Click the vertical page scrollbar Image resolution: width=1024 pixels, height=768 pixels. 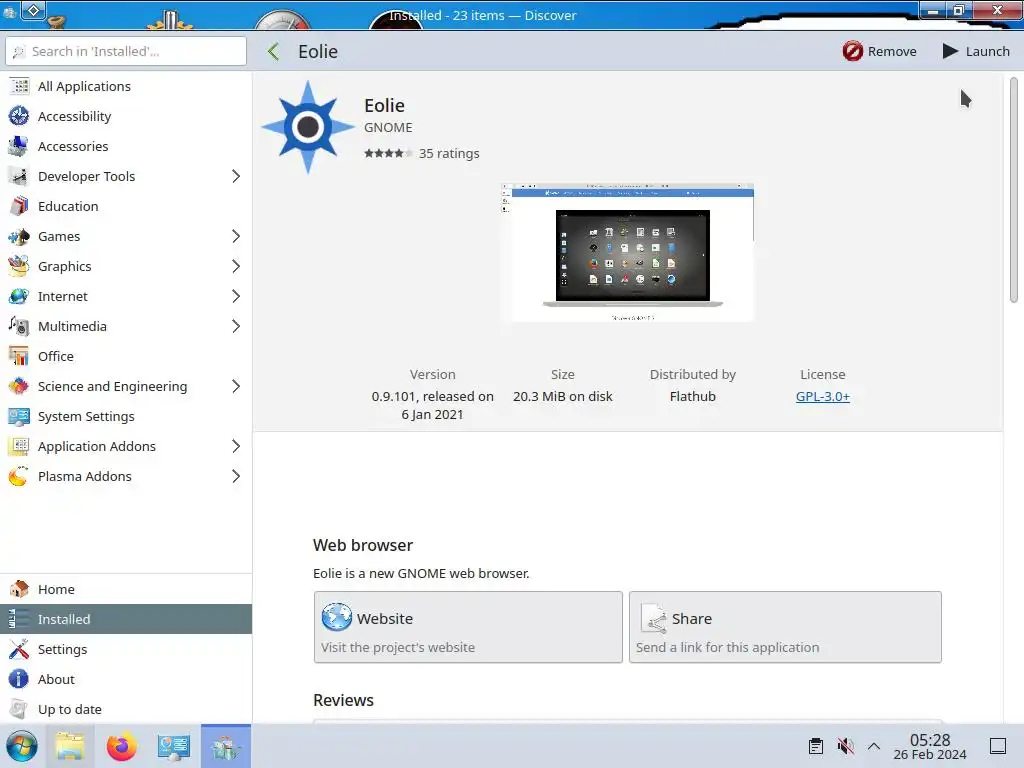tap(1014, 189)
